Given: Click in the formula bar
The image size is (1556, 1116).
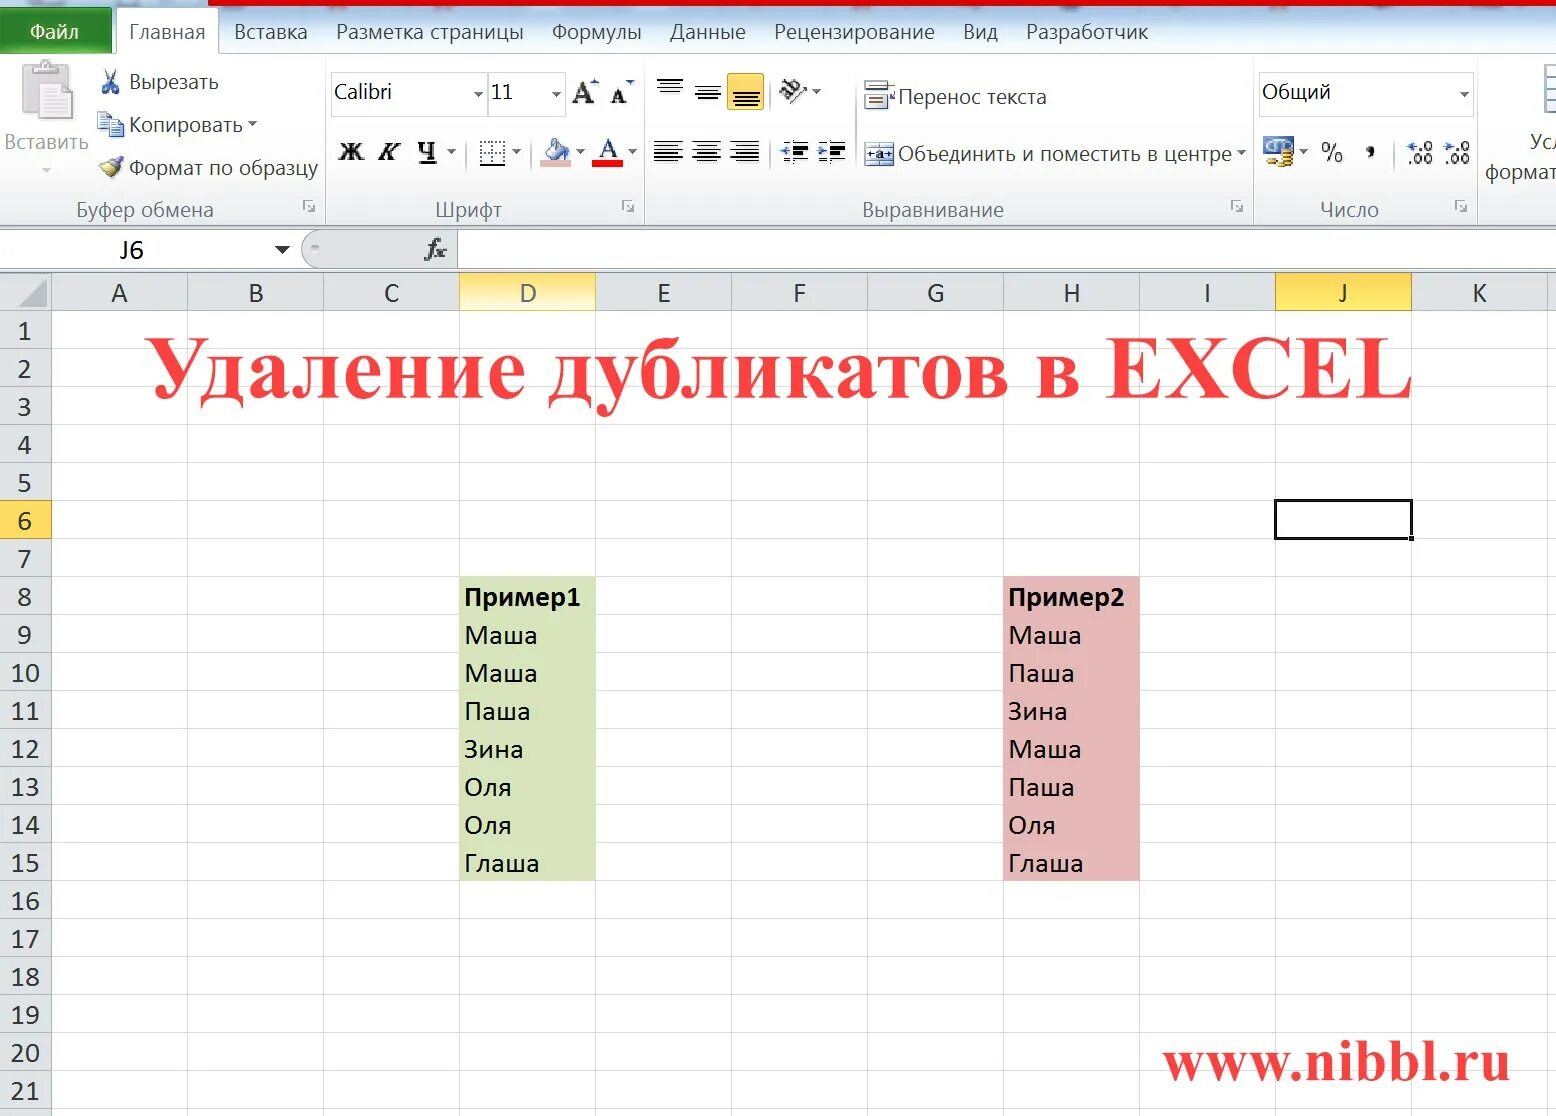Looking at the screenshot, I should coord(1005,250).
